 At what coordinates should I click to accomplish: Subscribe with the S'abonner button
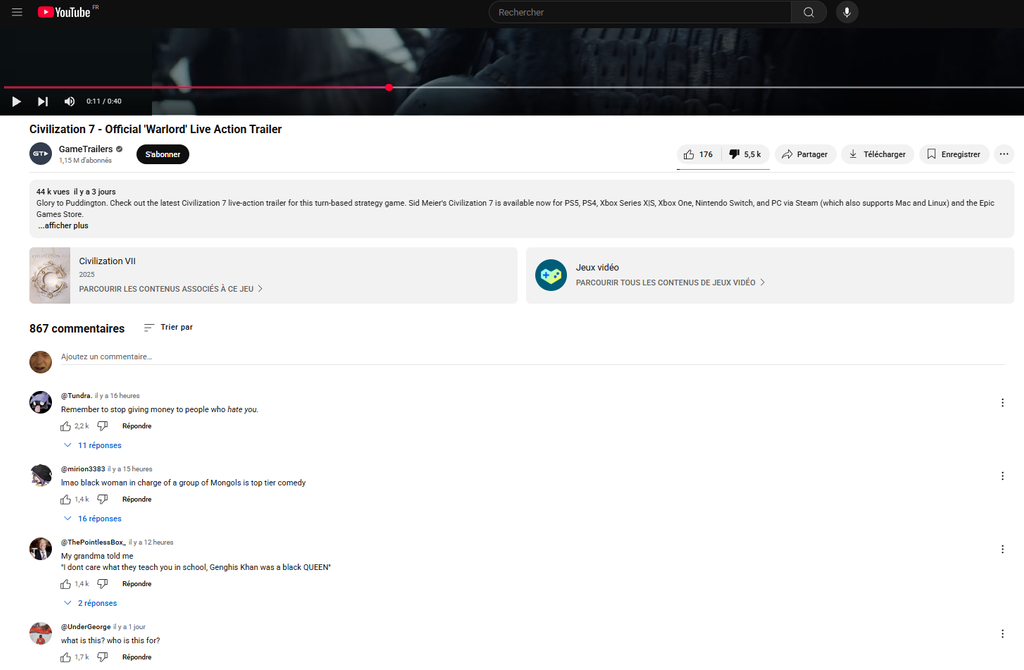click(x=163, y=154)
